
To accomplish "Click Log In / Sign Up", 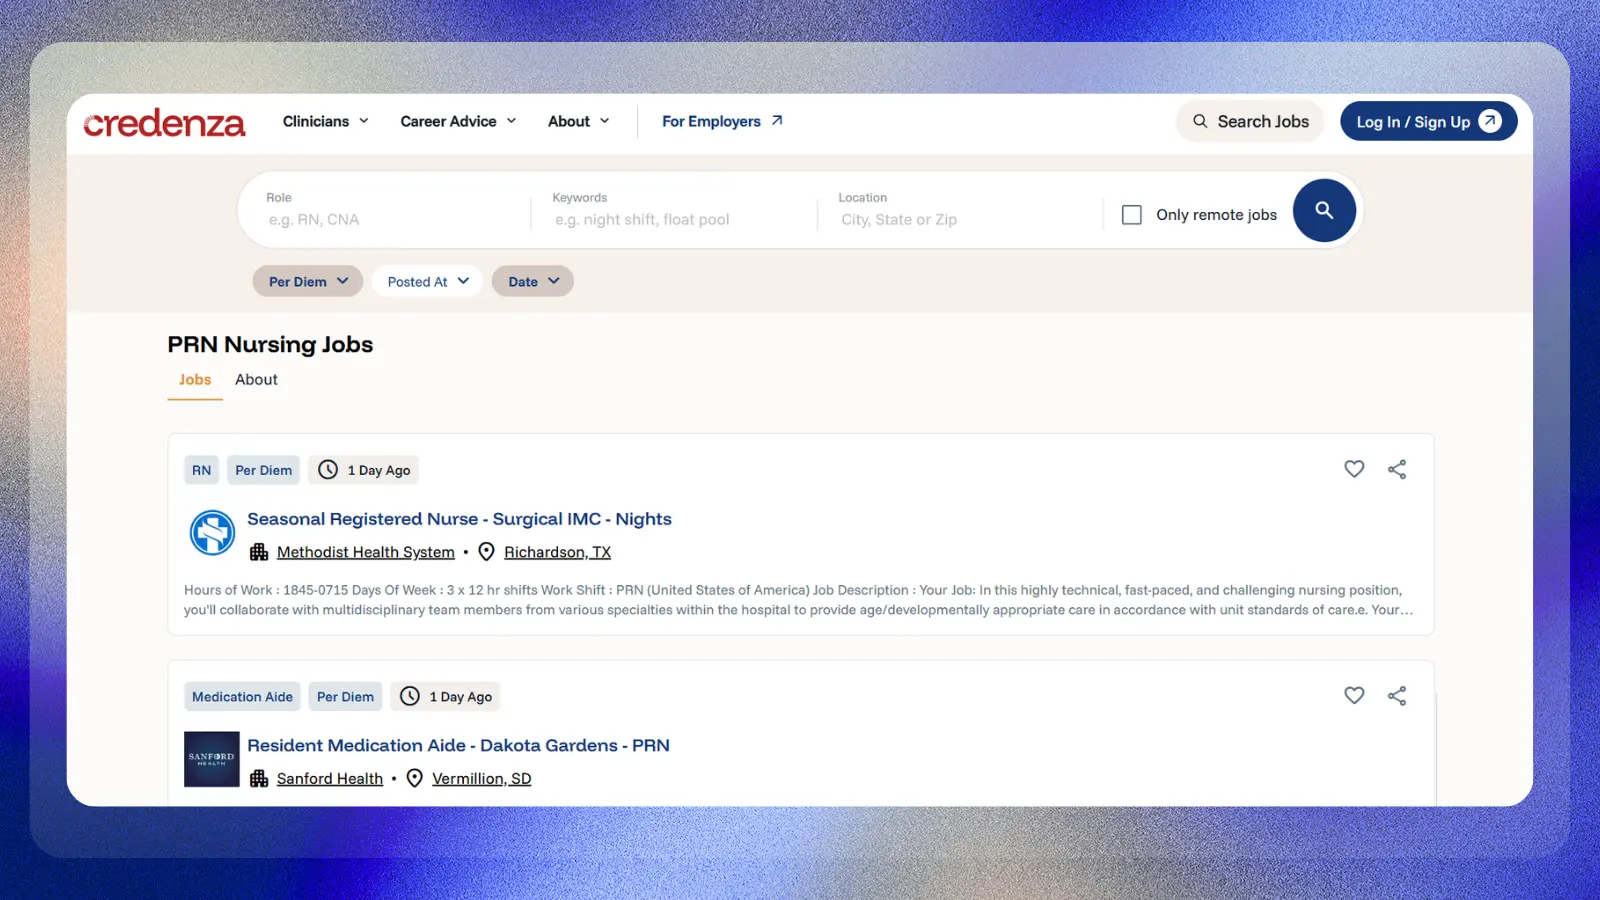I will 1429,121.
